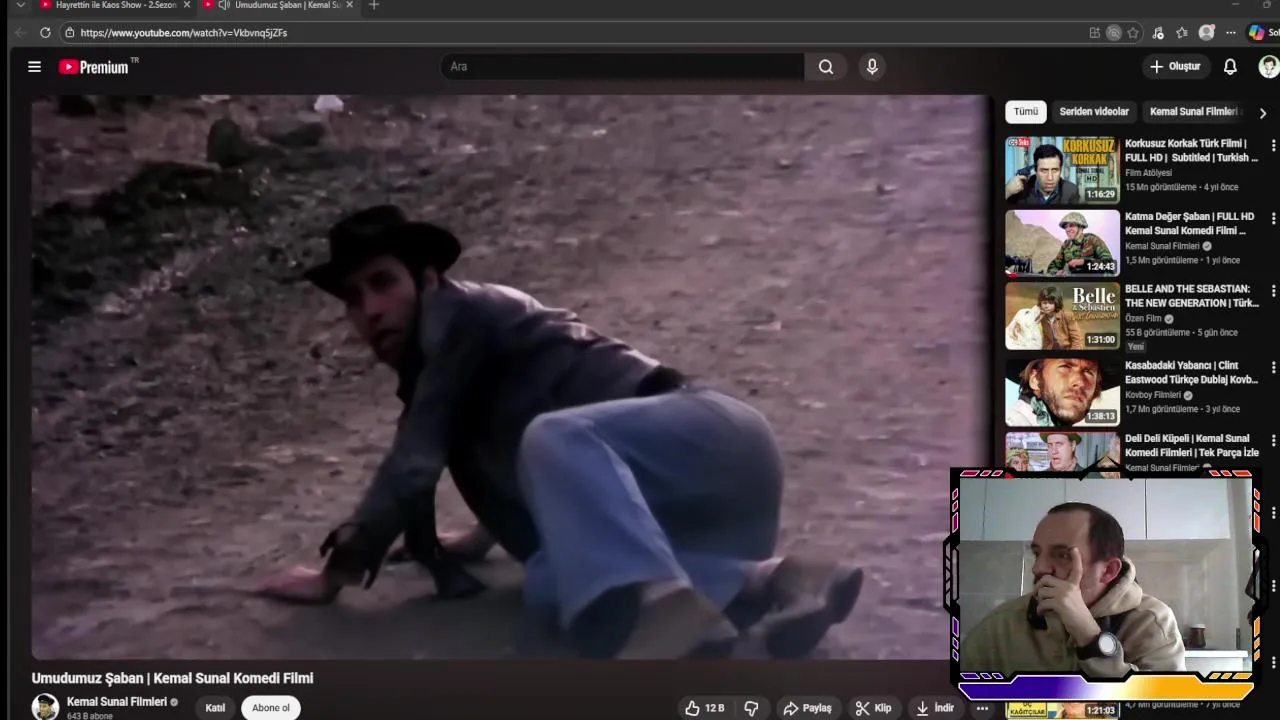Select the Kemal Sunal Filmleri filter chip
1280x720 pixels.
[1194, 112]
